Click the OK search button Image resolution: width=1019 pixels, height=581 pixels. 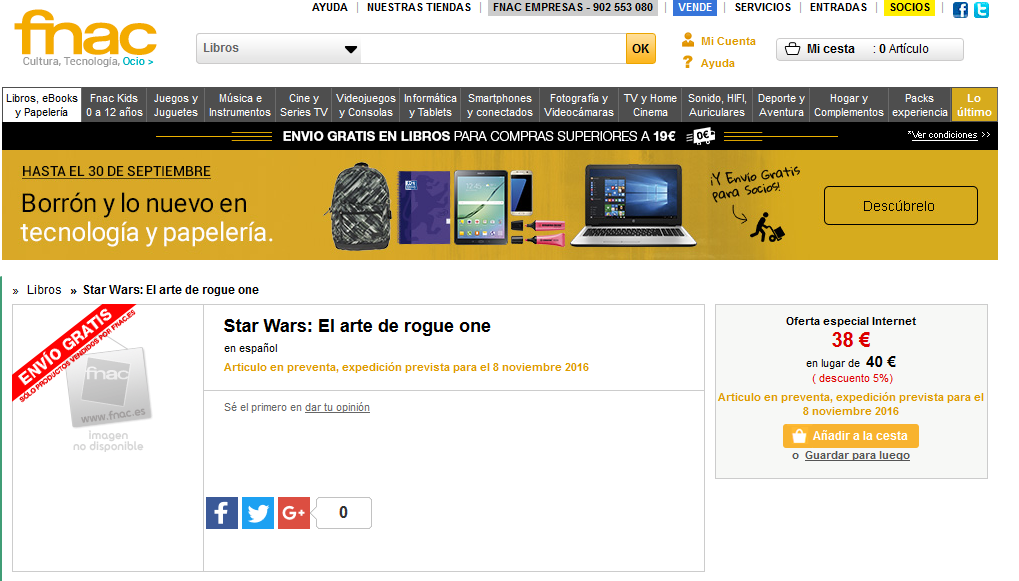(641, 49)
